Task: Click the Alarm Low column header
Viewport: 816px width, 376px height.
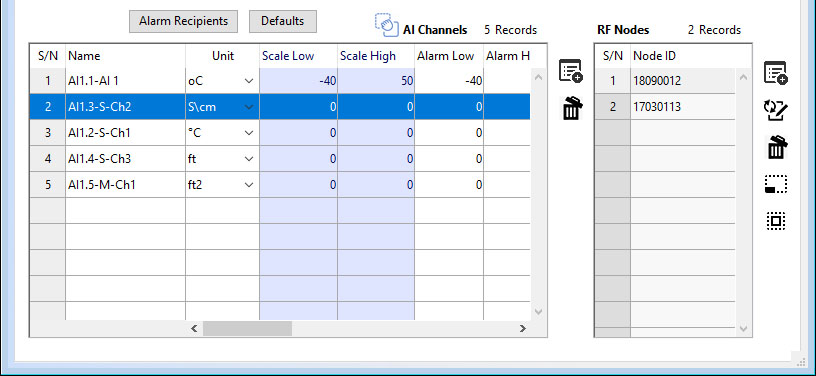Action: click(x=449, y=56)
